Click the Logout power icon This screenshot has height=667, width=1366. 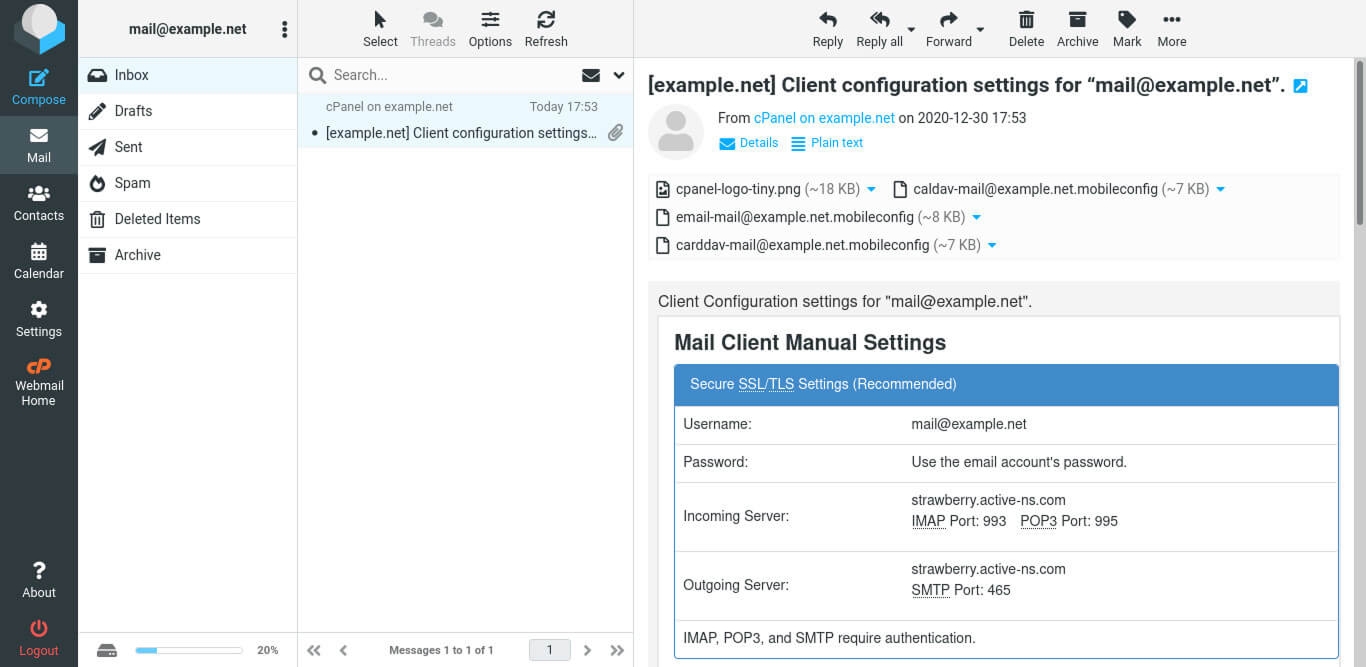tap(39, 629)
